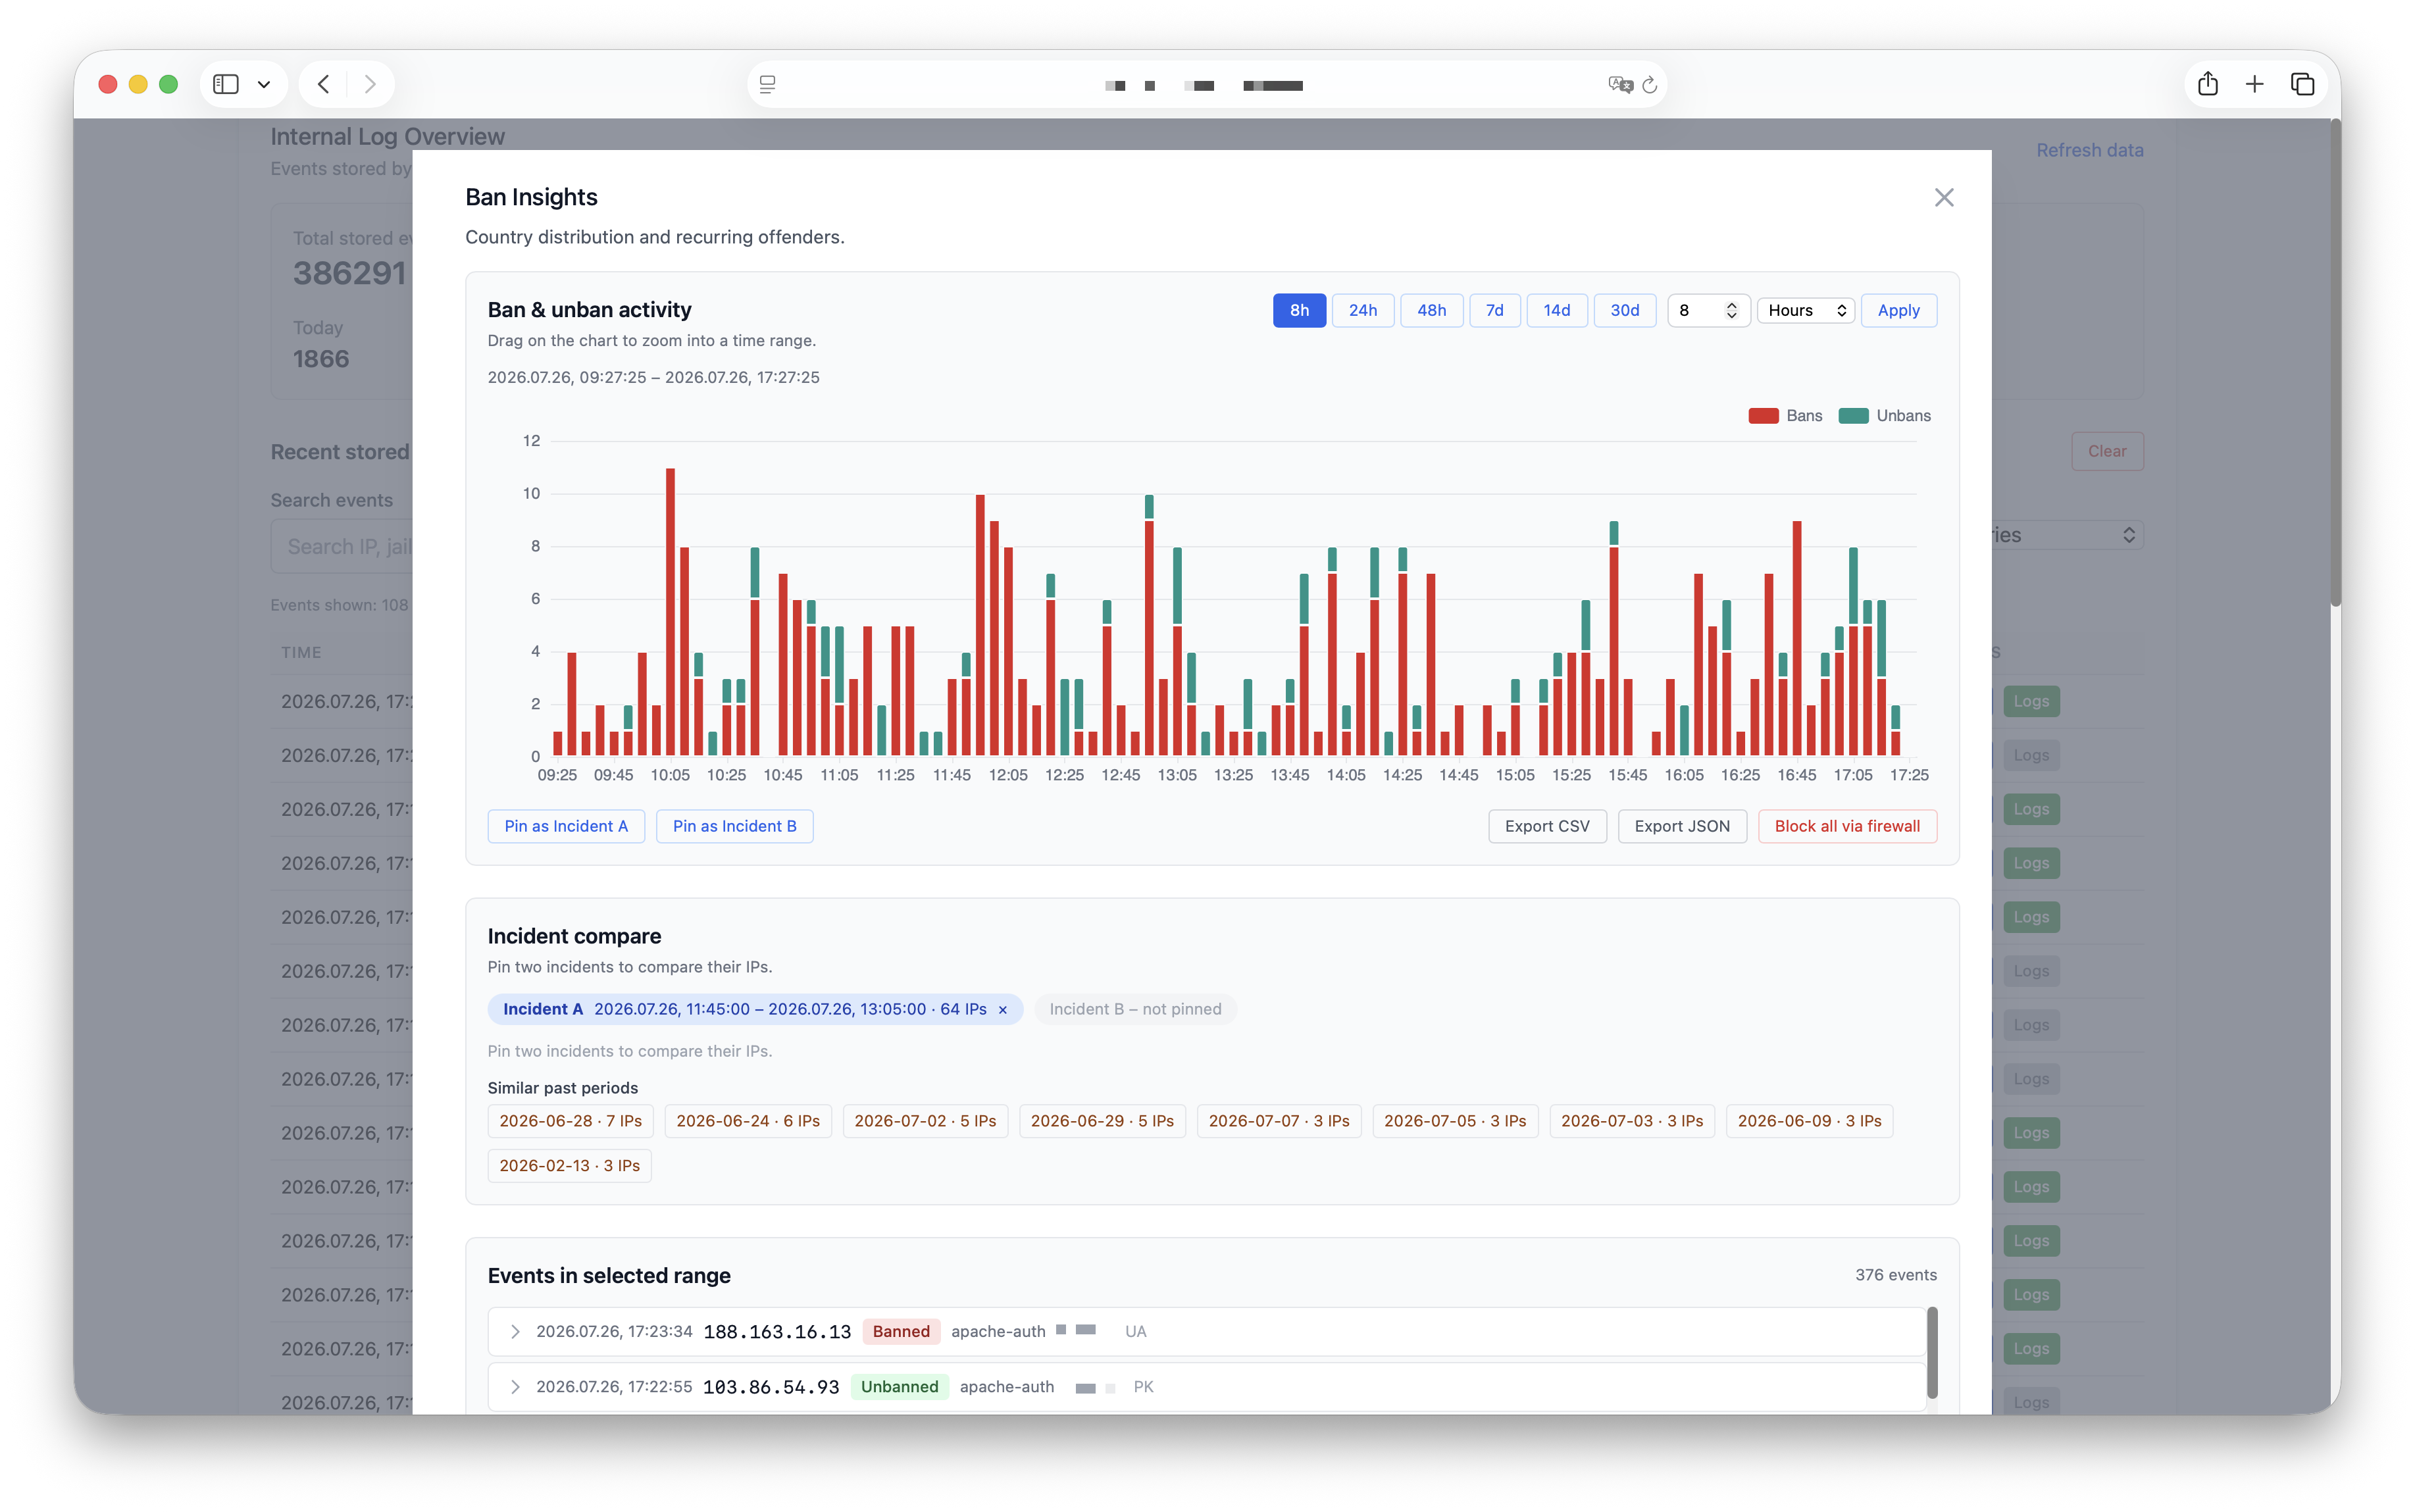
Task: Open the Hours unit dropdown
Action: [1806, 310]
